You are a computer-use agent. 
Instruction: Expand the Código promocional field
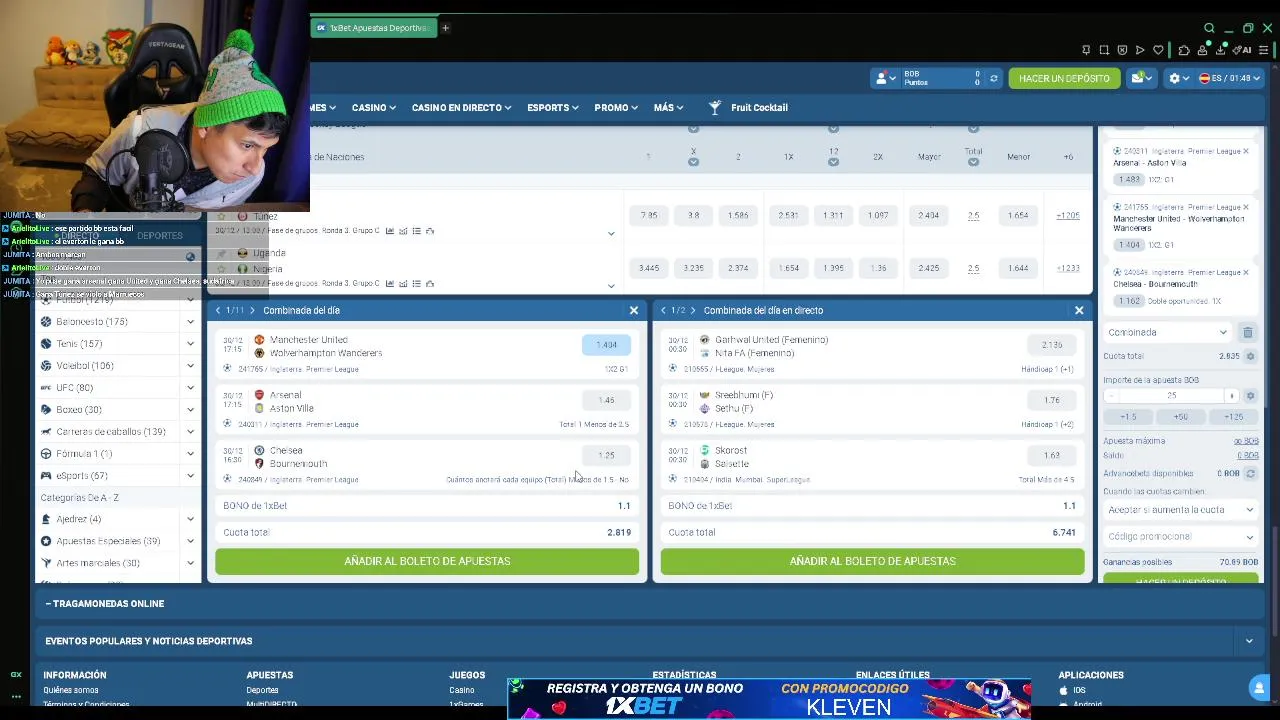pos(1180,537)
